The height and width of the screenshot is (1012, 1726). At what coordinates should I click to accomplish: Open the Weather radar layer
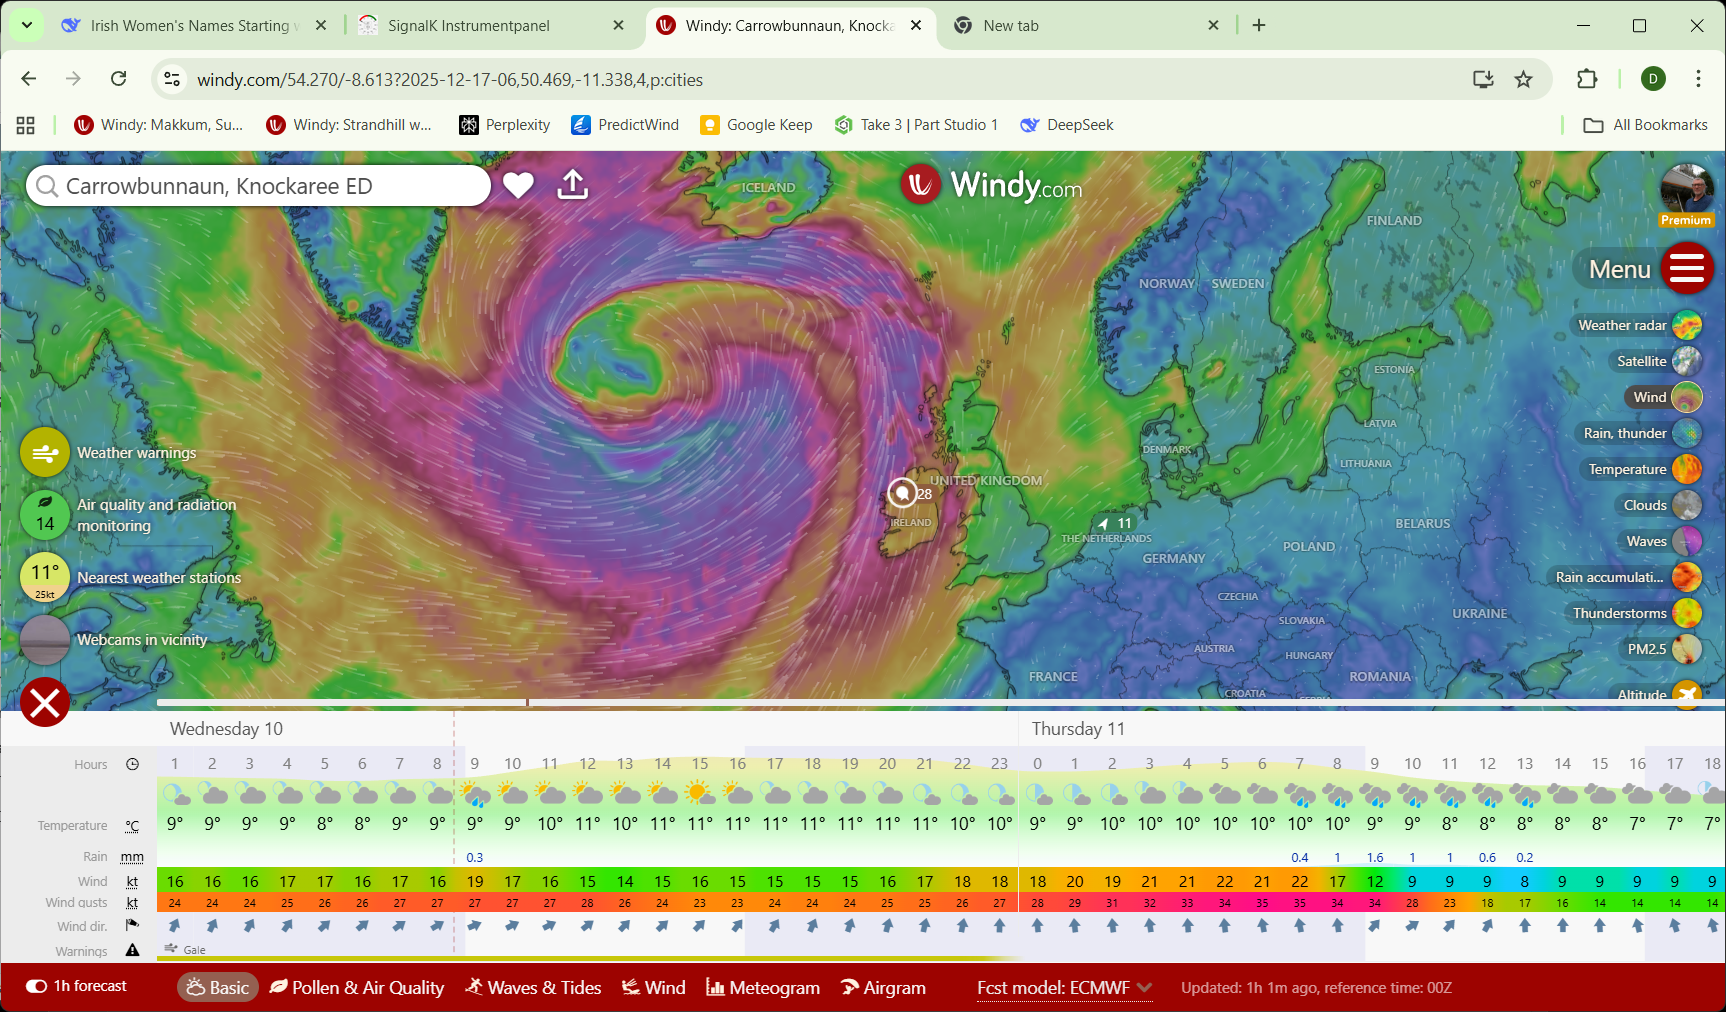(1687, 325)
